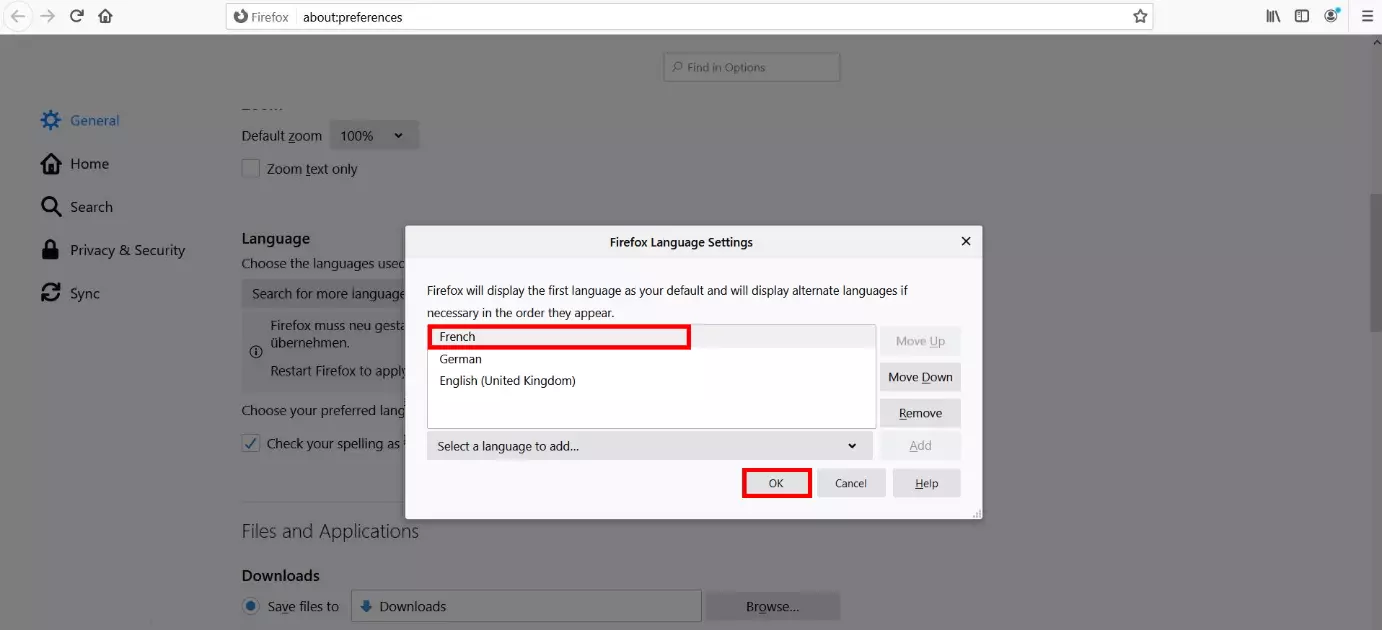Expand the Default zoom 100% dropdown
Screen dimensions: 1382x630
pyautogui.click(x=373, y=136)
